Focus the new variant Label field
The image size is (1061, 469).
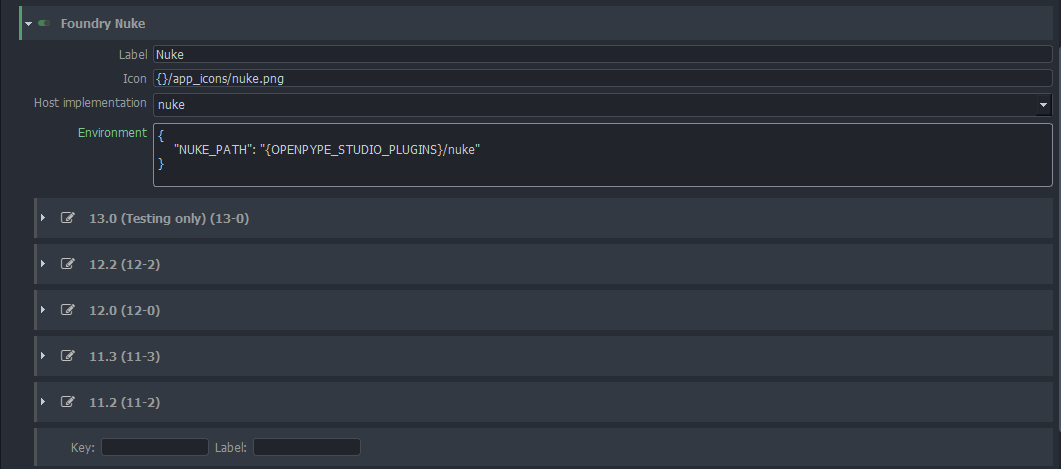pos(306,447)
